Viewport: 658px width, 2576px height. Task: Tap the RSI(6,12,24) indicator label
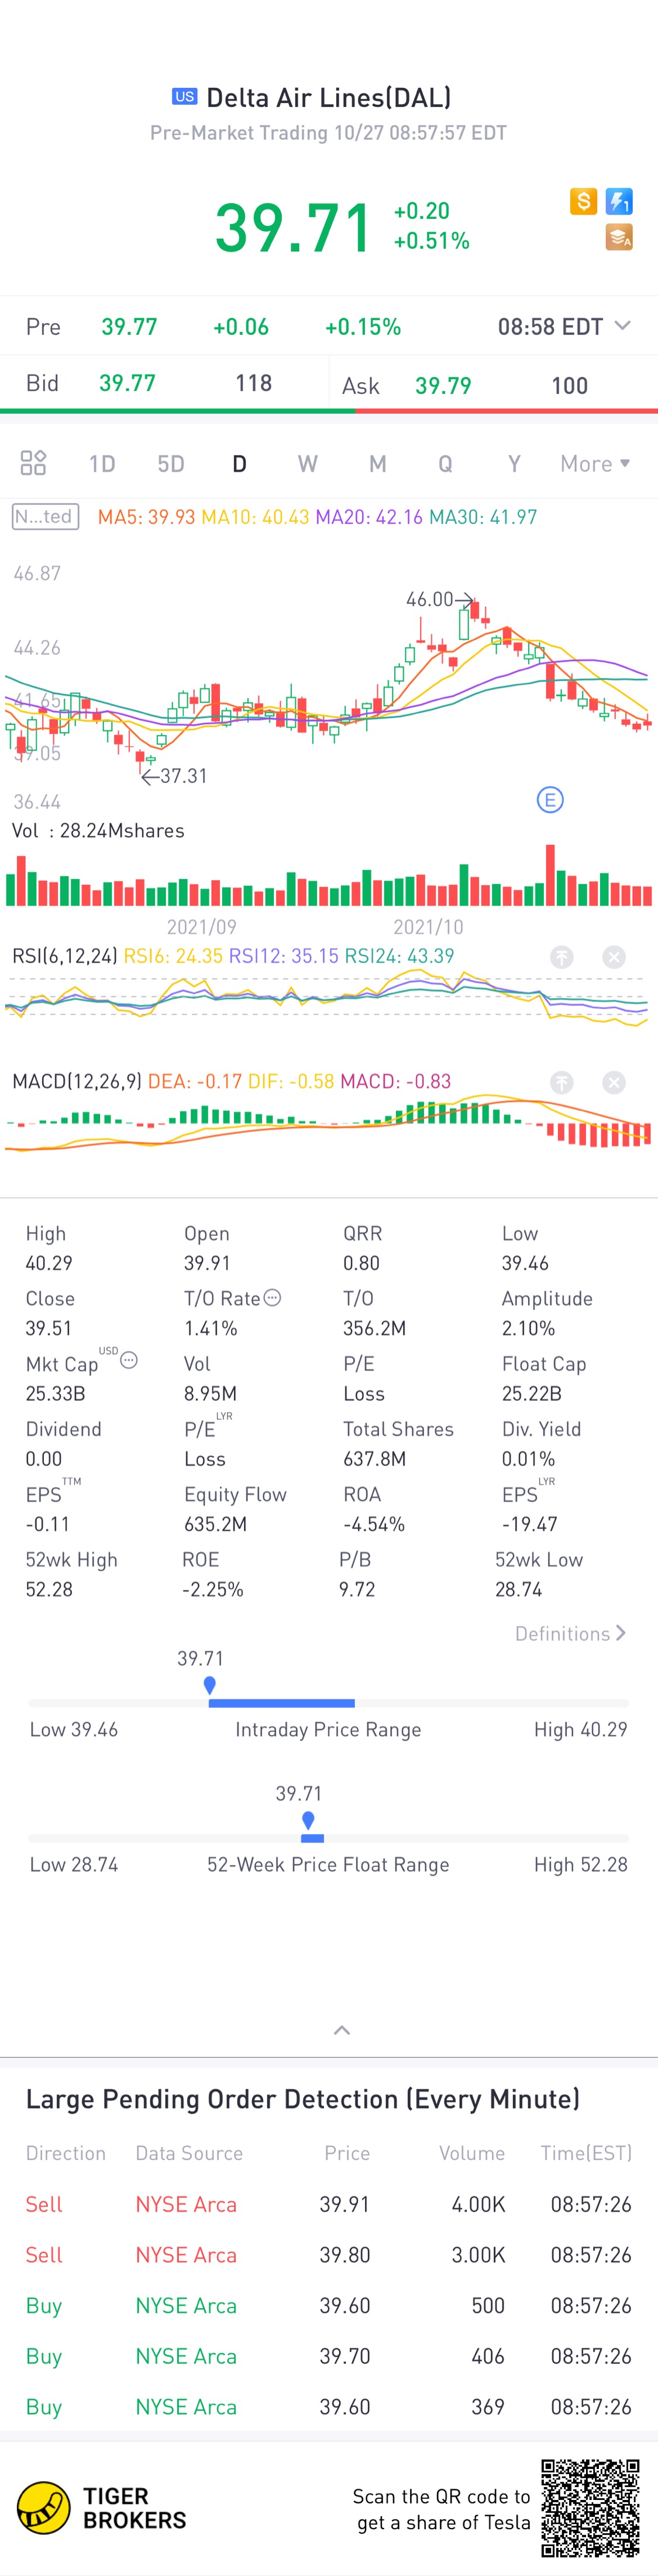tap(65, 956)
